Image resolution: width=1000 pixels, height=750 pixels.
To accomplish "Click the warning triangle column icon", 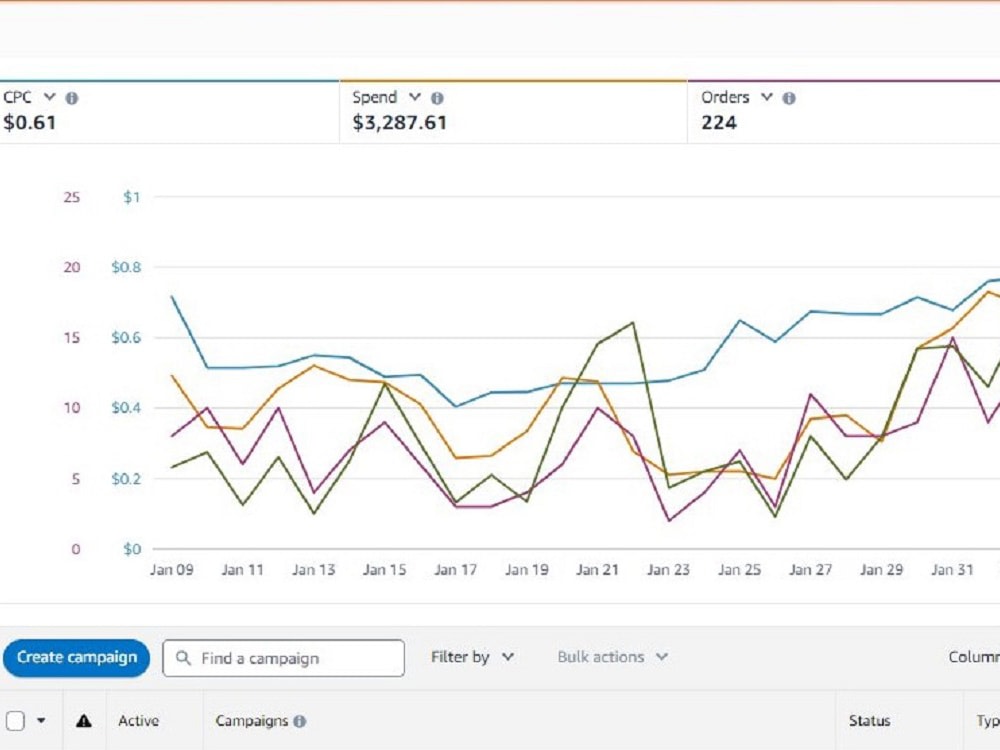I will click(84, 721).
